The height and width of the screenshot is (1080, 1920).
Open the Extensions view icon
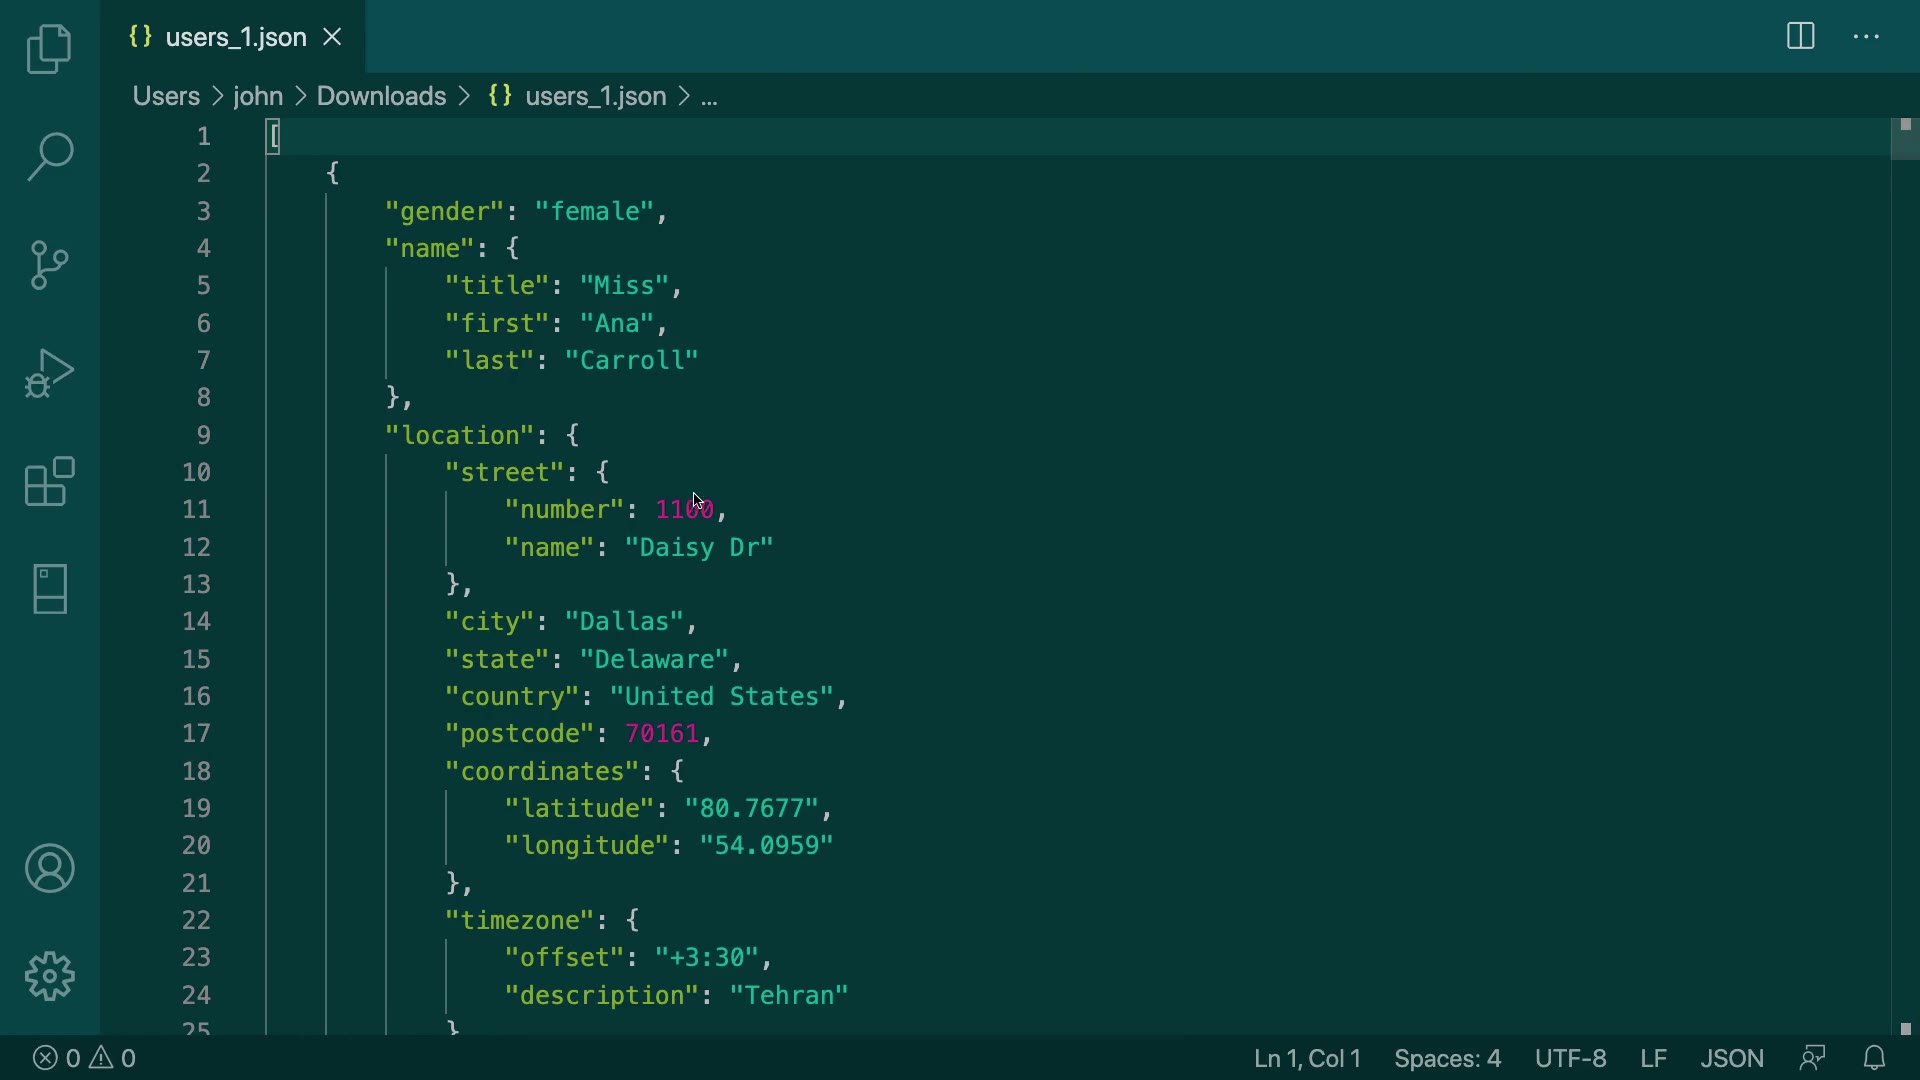coord(49,481)
